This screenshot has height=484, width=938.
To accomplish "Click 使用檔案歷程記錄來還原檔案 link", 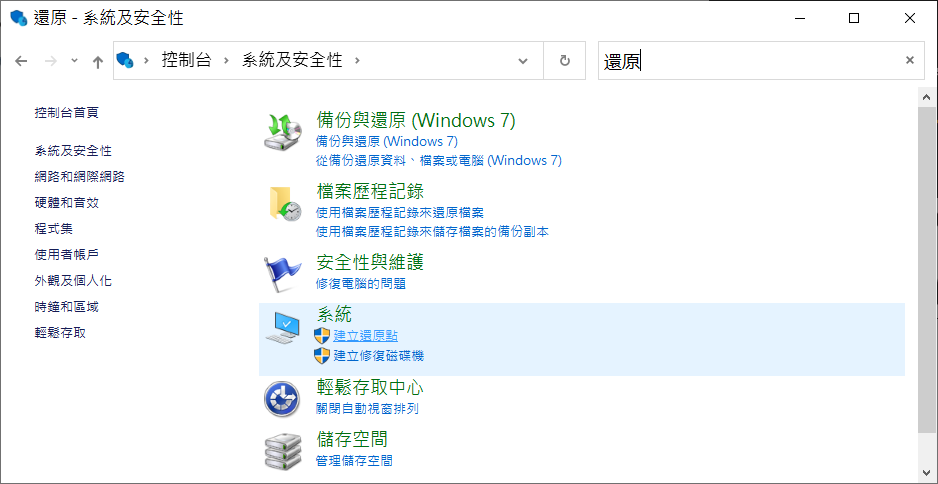I will (x=400, y=212).
